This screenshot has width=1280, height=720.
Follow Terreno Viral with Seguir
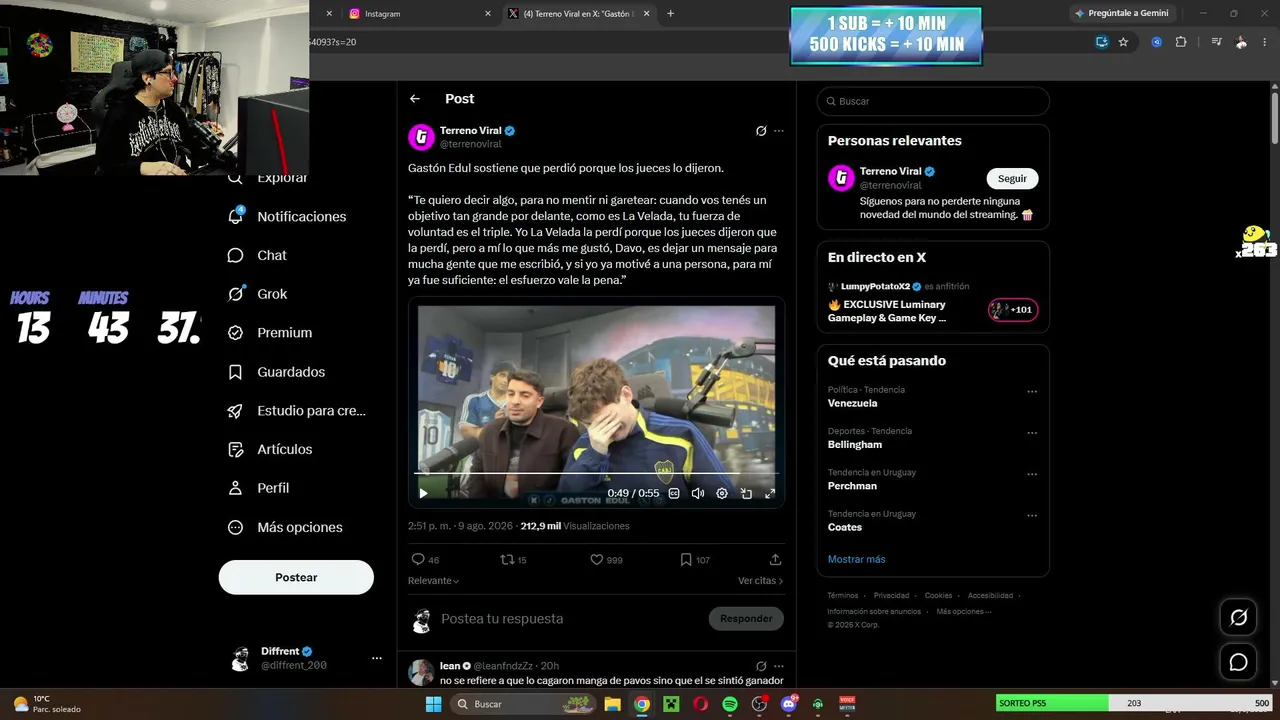point(1012,178)
